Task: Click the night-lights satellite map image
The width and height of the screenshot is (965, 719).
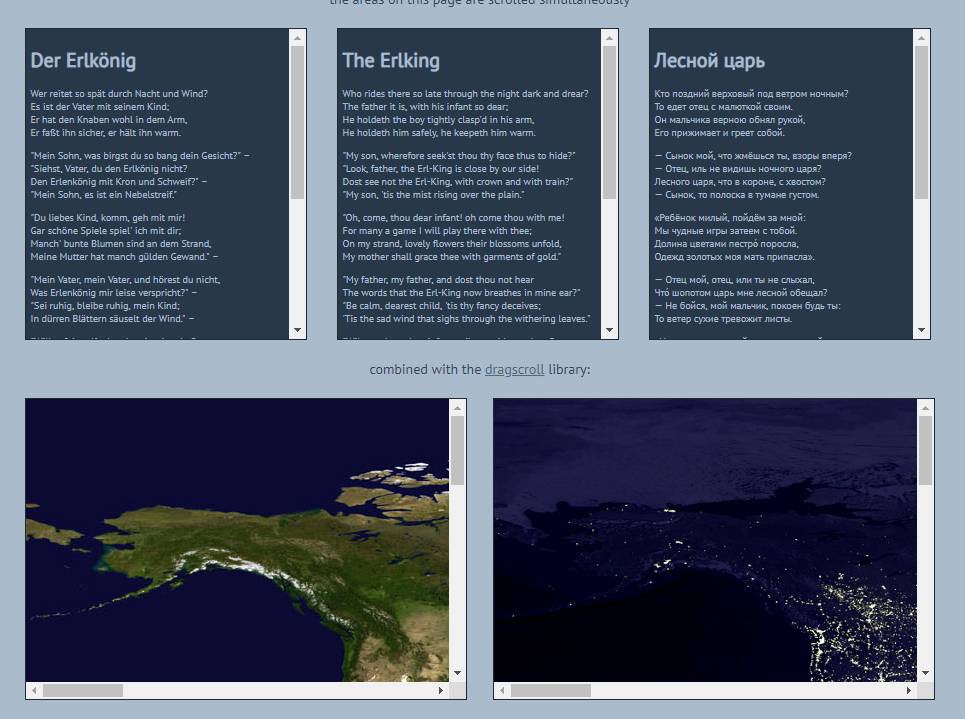Action: pyautogui.click(x=705, y=540)
